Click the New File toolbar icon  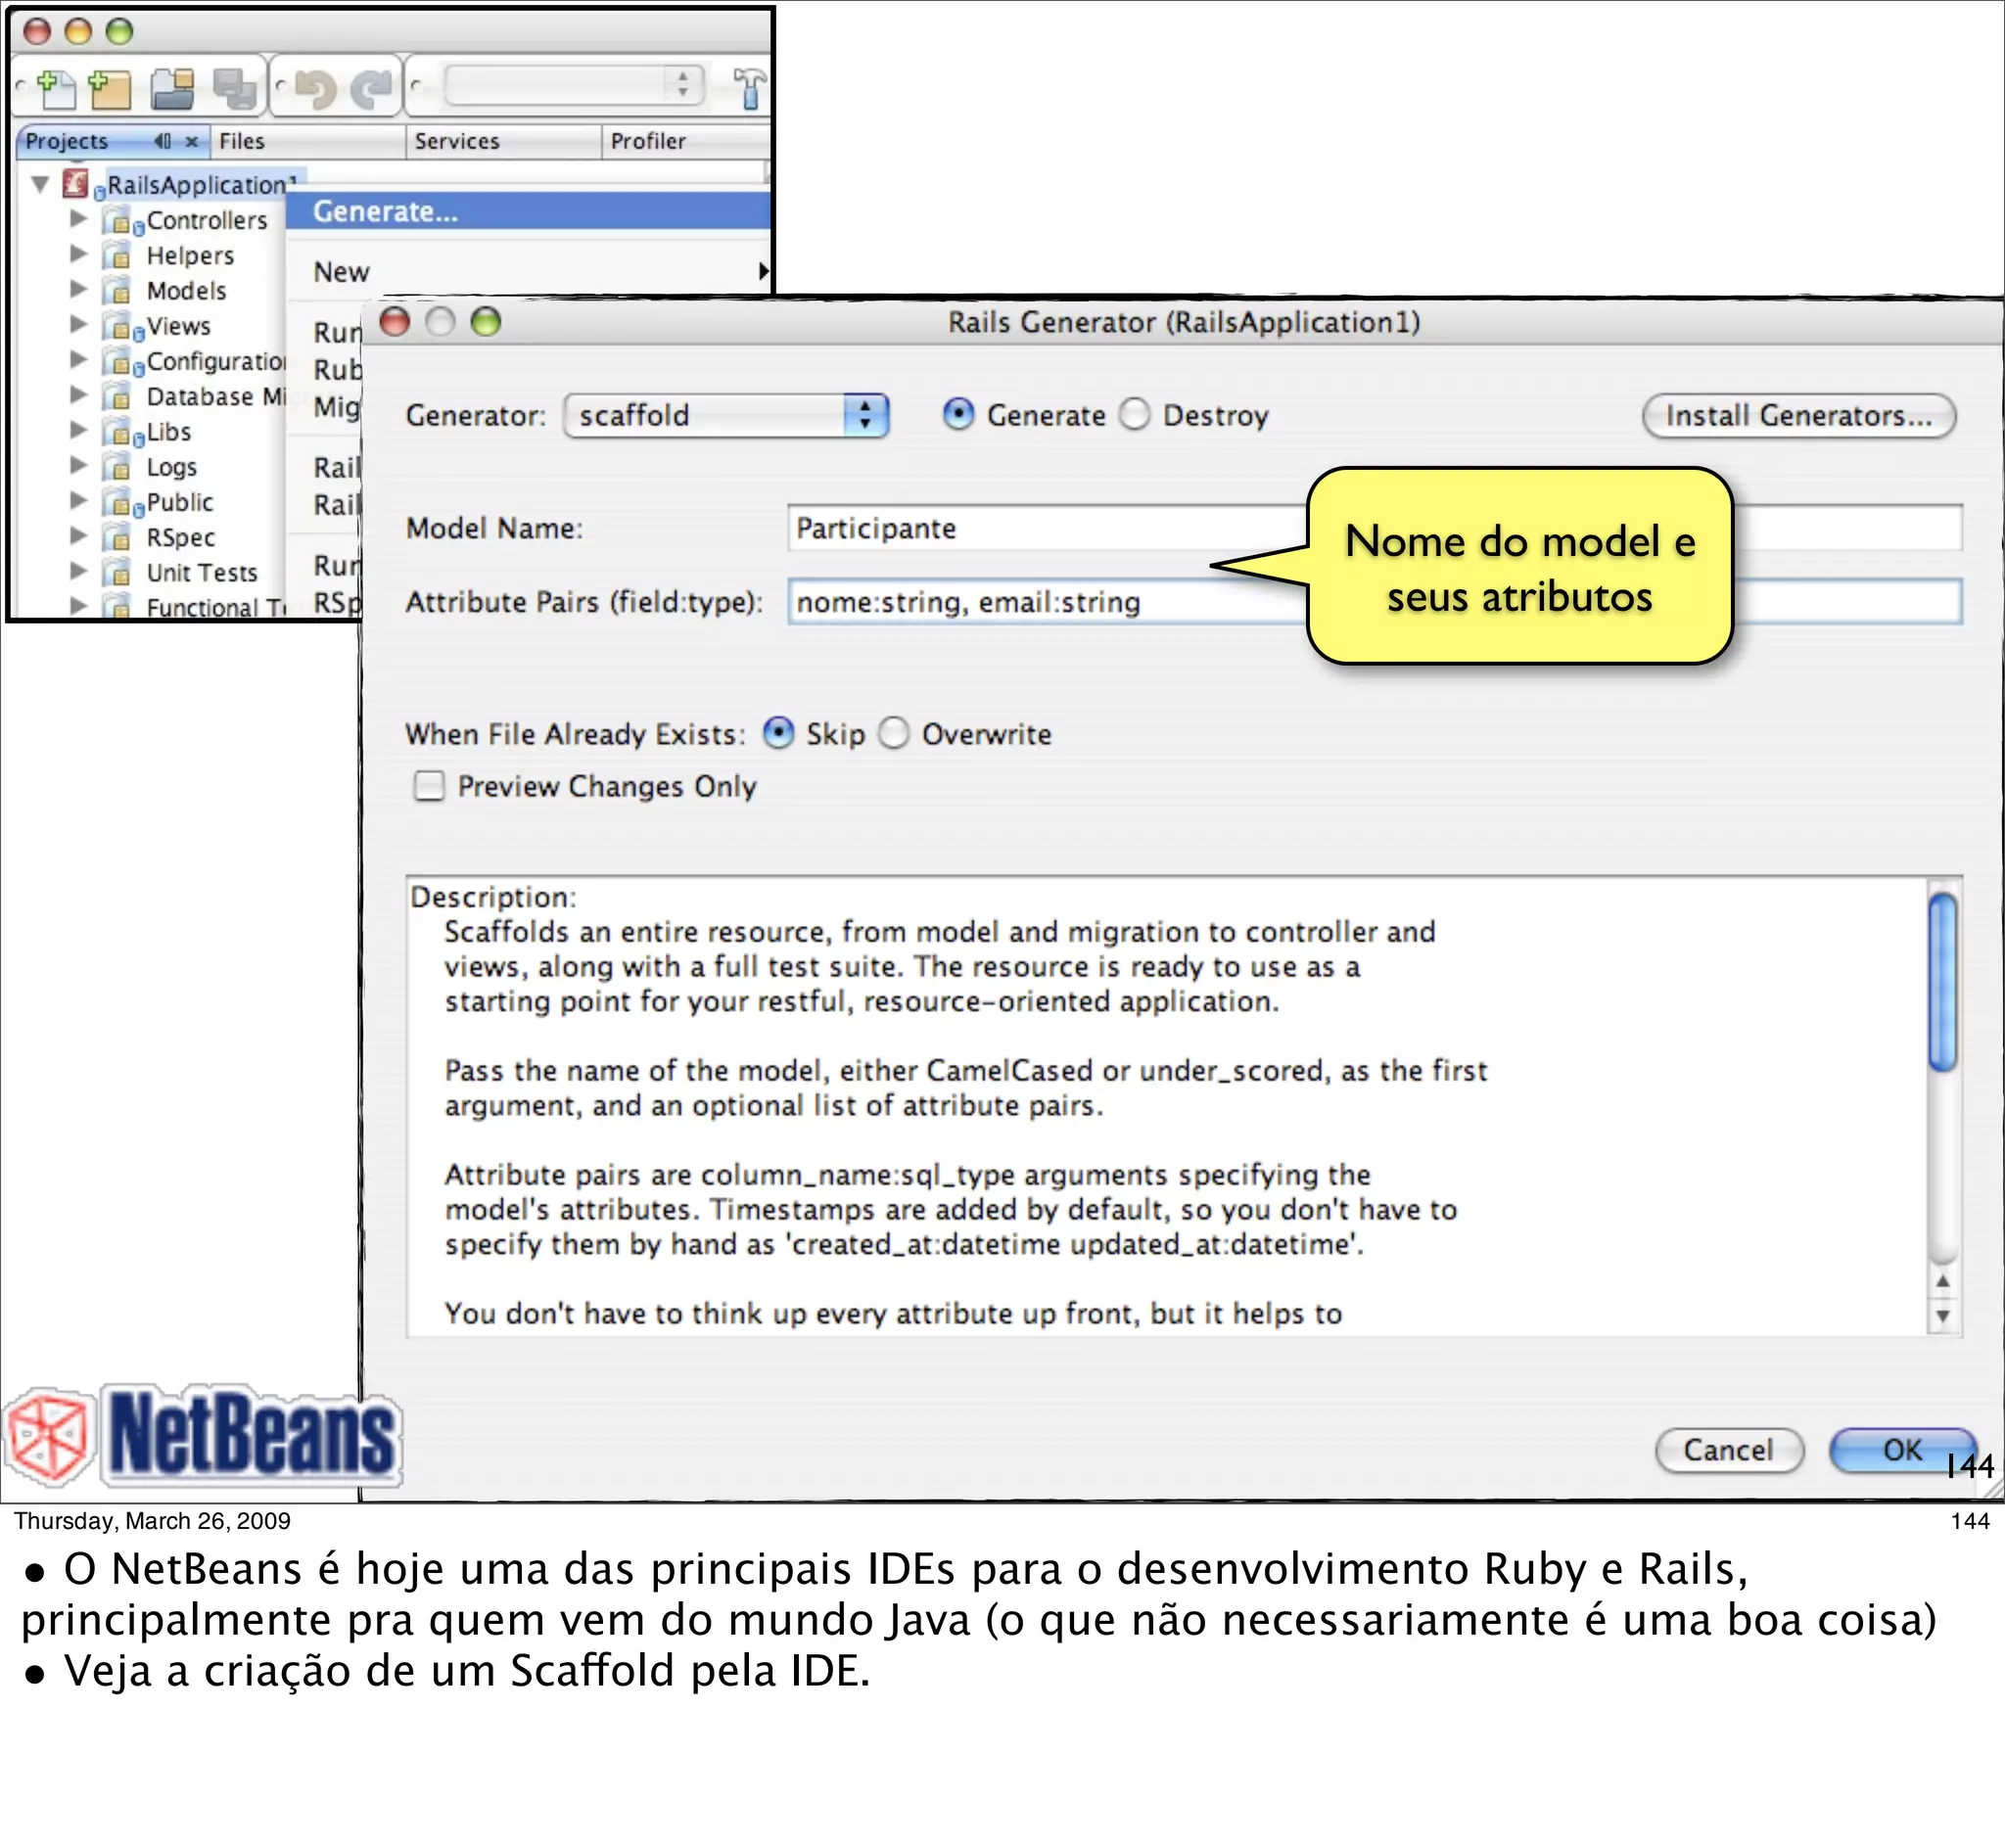click(56, 89)
